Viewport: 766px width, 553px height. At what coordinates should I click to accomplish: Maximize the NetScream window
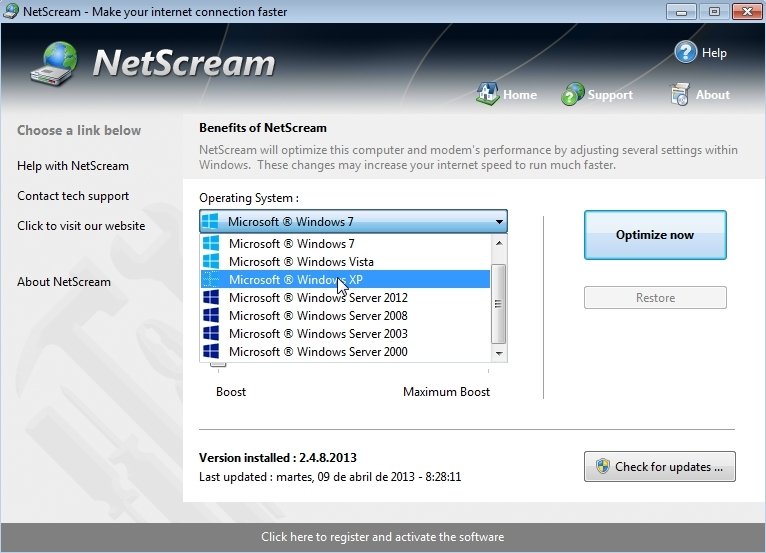714,12
